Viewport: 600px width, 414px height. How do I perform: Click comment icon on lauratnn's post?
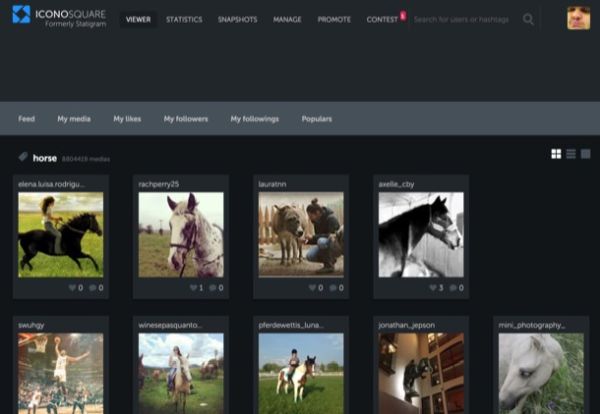click(x=331, y=288)
